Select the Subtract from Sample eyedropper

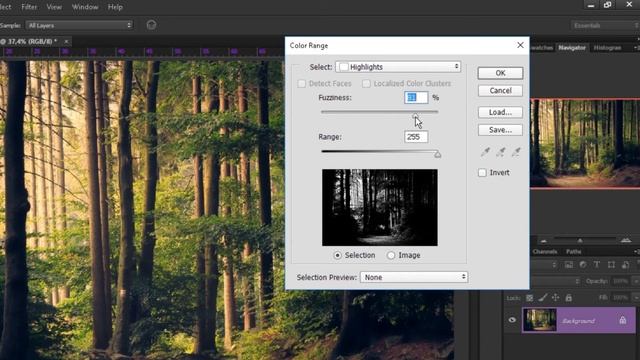coord(516,152)
